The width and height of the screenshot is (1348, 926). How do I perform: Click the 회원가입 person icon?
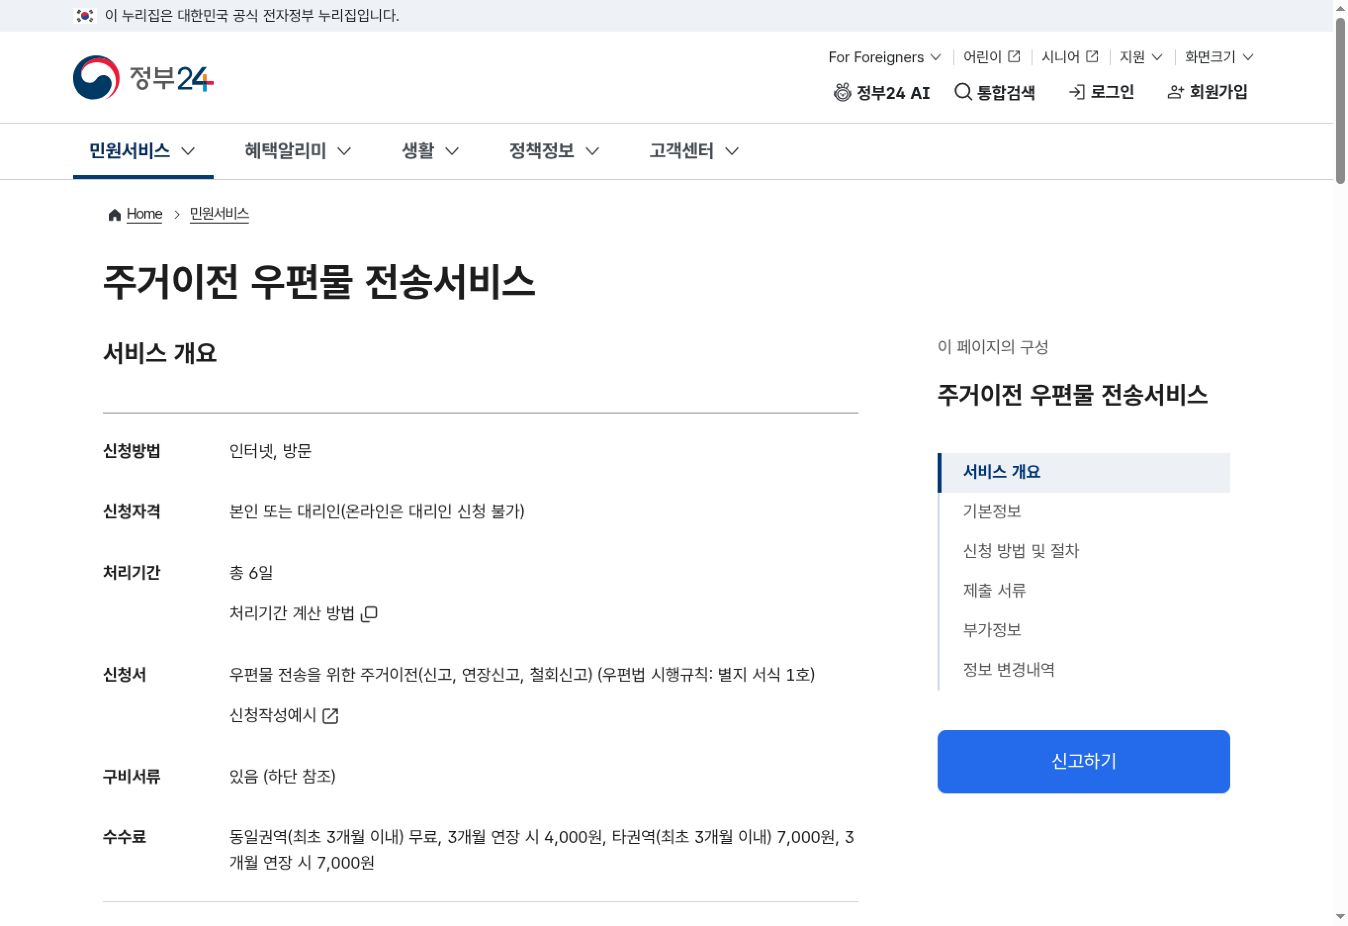[1176, 92]
